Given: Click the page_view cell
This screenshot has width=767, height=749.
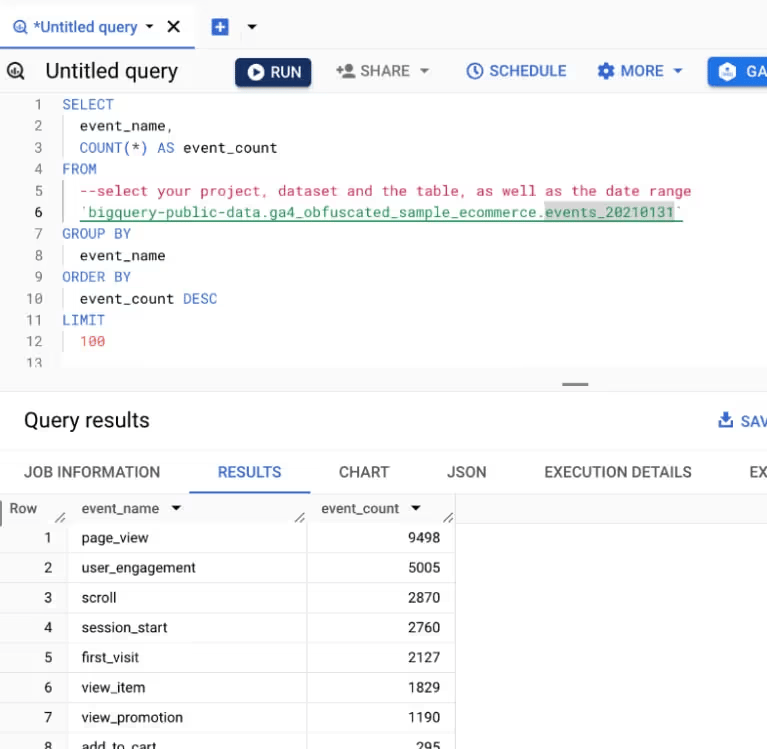Looking at the screenshot, I should pyautogui.click(x=188, y=538).
